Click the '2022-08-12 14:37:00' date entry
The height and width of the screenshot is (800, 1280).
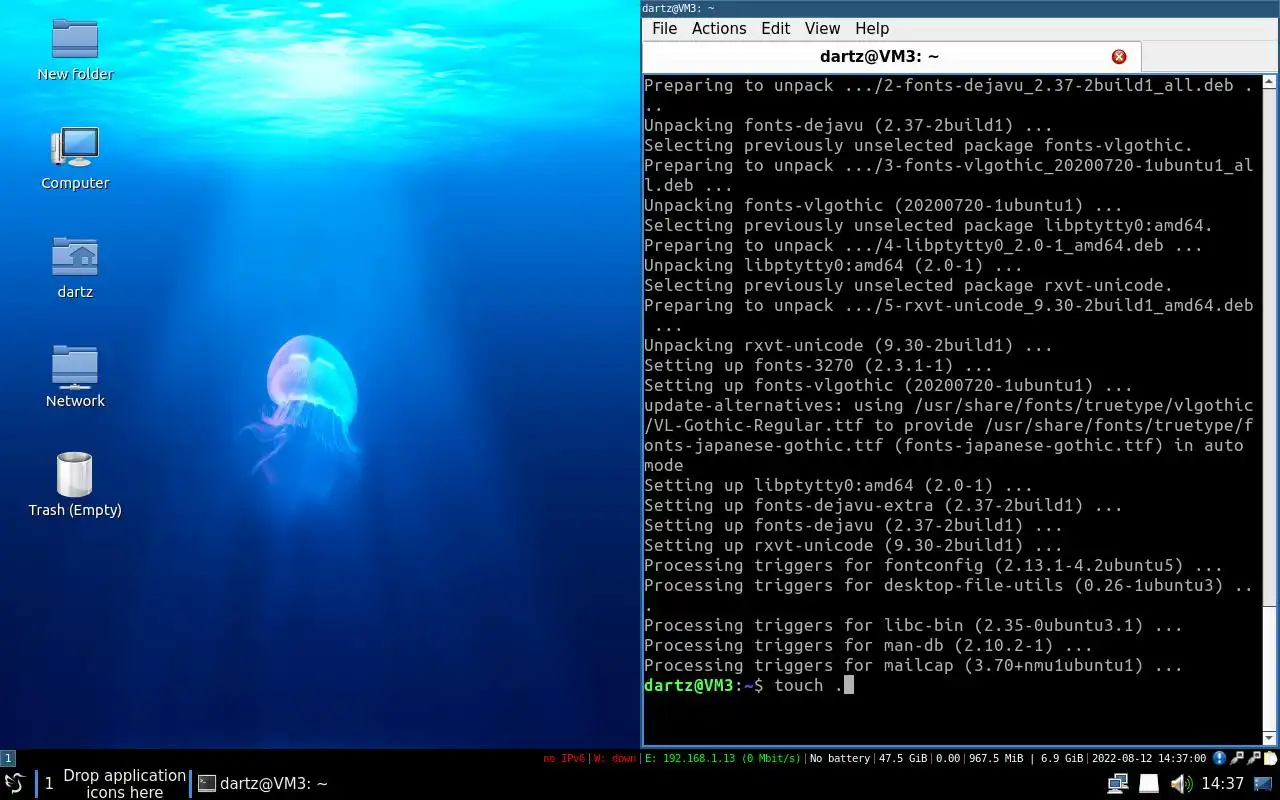pos(1150,758)
